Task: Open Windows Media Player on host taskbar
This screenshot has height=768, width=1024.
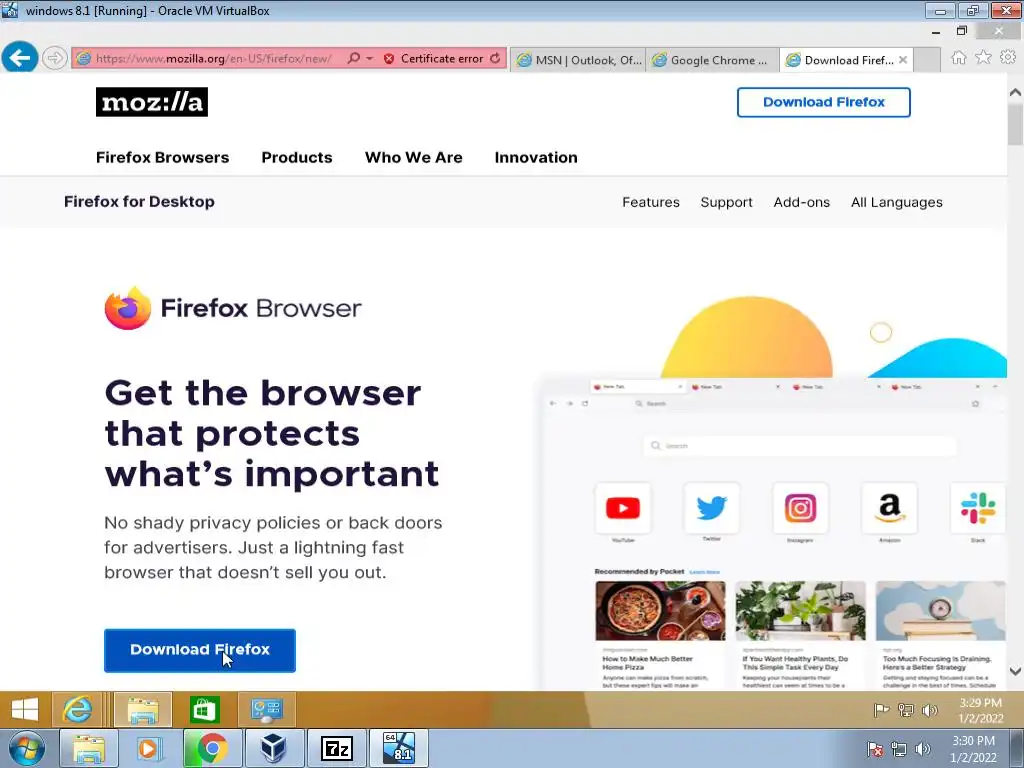Action: (149, 748)
